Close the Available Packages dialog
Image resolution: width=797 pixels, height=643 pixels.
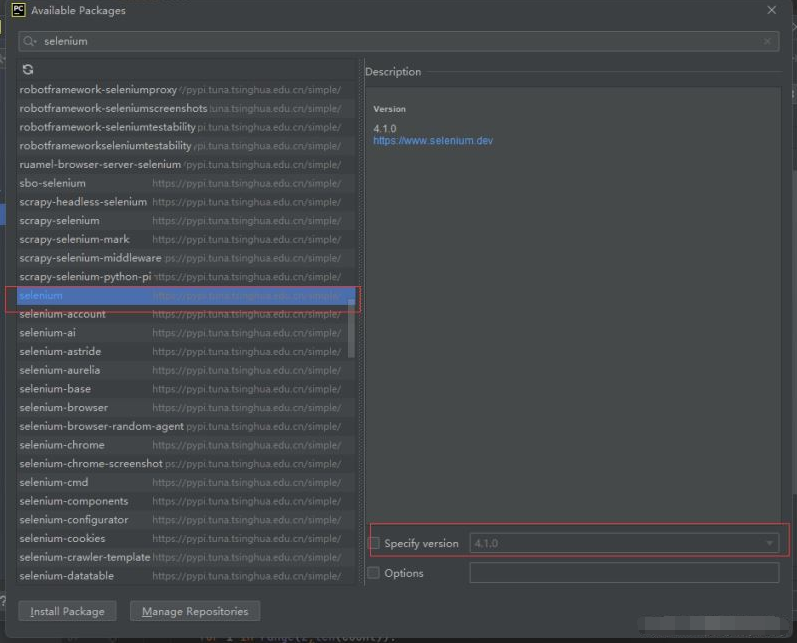point(772,10)
